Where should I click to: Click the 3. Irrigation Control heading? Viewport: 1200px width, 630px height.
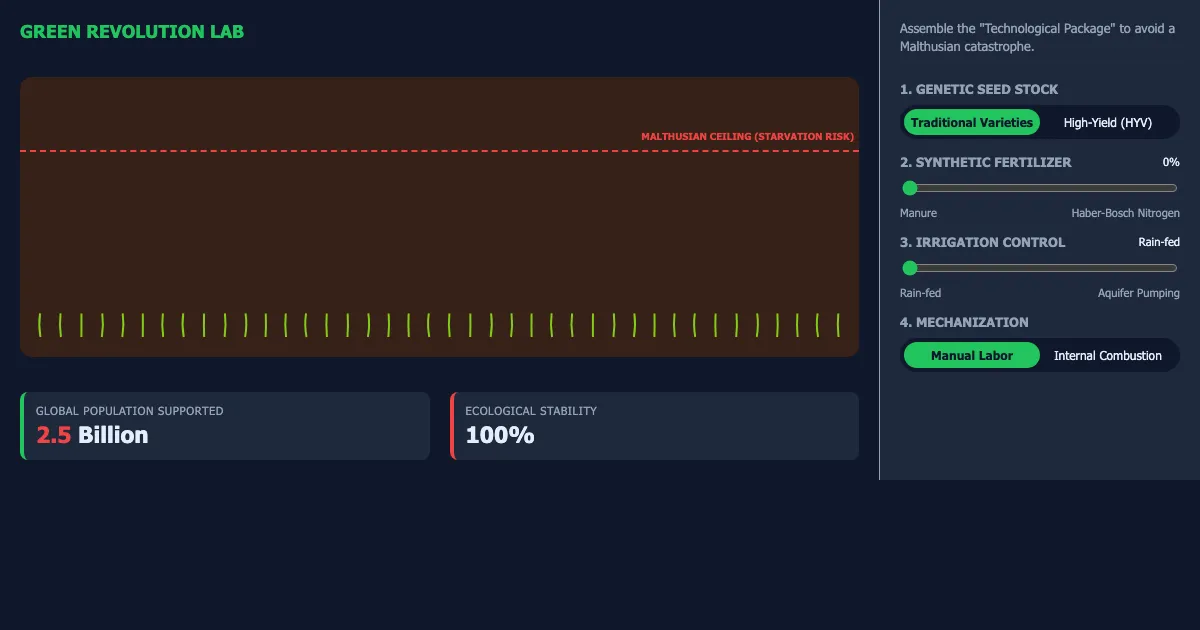point(982,242)
